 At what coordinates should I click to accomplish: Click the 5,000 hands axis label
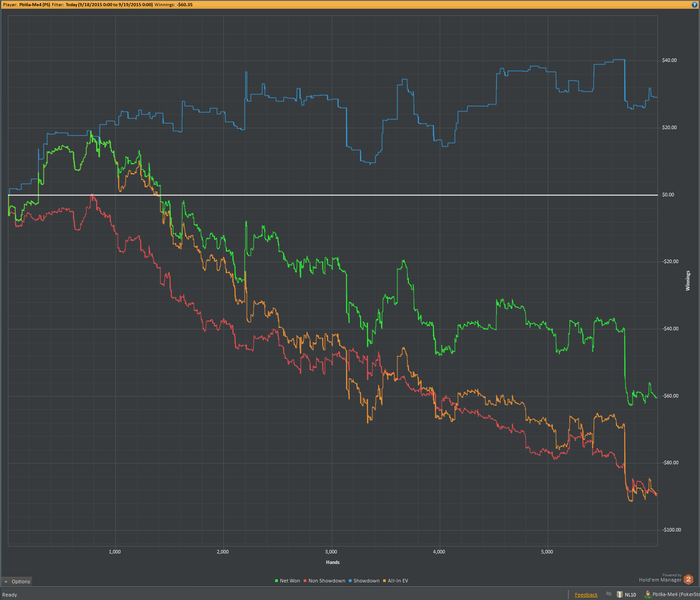547,552
